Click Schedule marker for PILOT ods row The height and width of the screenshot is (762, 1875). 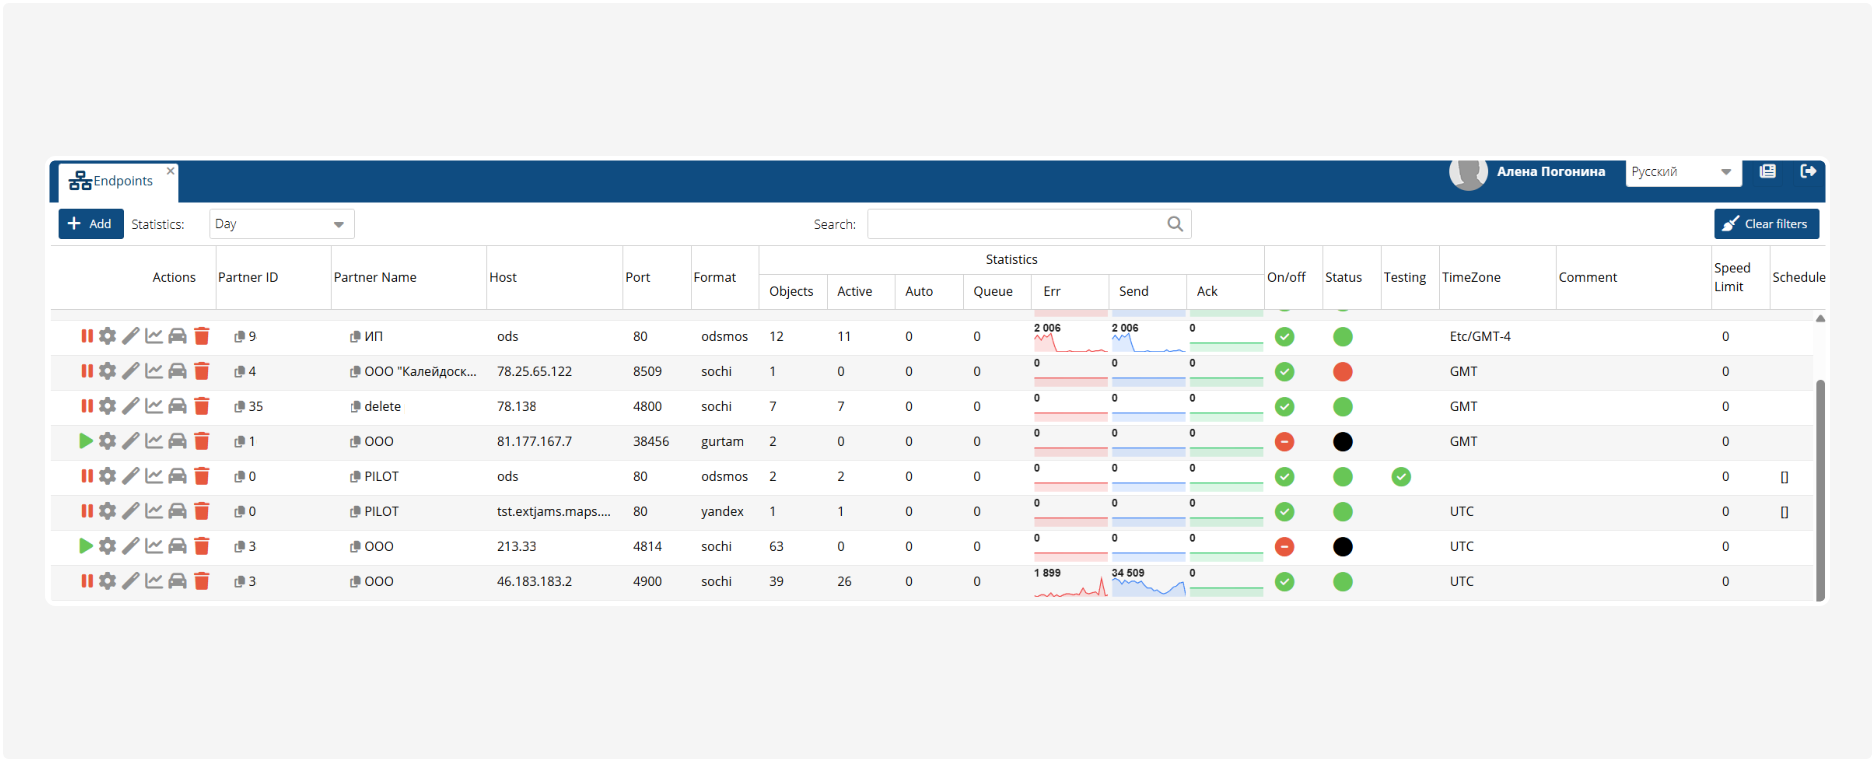pyautogui.click(x=1784, y=477)
